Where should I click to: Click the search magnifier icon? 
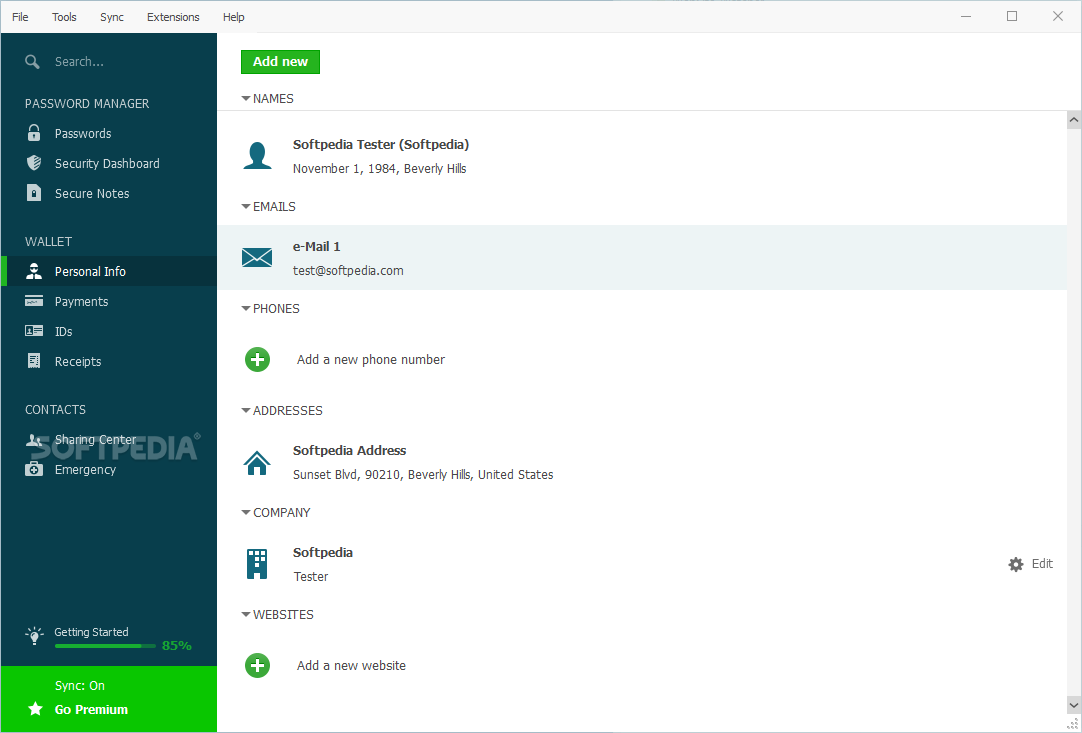[32, 62]
